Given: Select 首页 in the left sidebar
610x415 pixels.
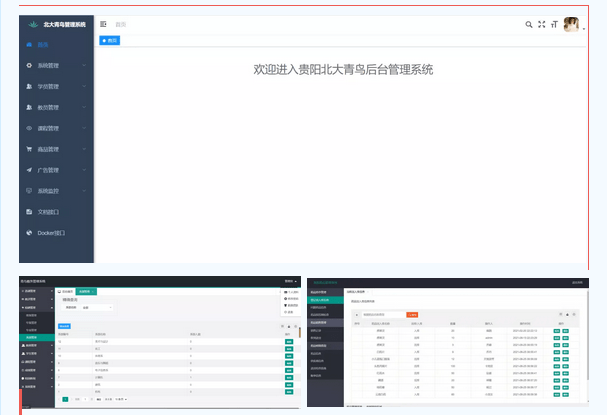Looking at the screenshot, I should click(43, 44).
